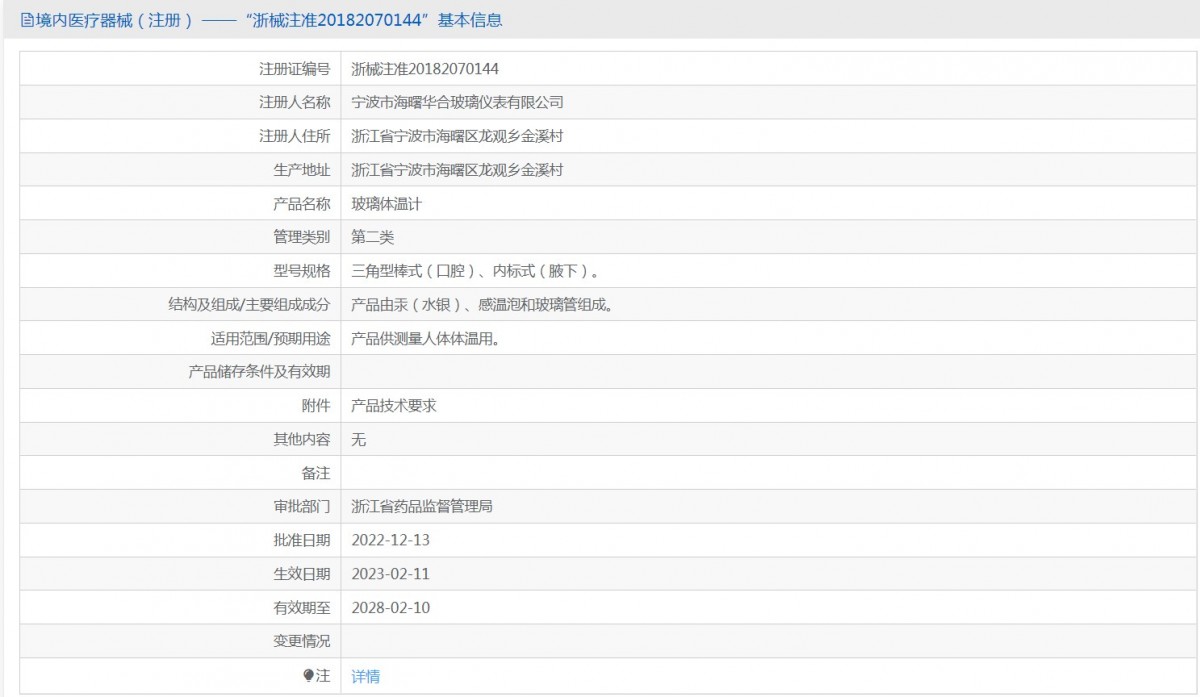The image size is (1200, 697).
Task: Click the 附件 row label
Action: coord(316,406)
